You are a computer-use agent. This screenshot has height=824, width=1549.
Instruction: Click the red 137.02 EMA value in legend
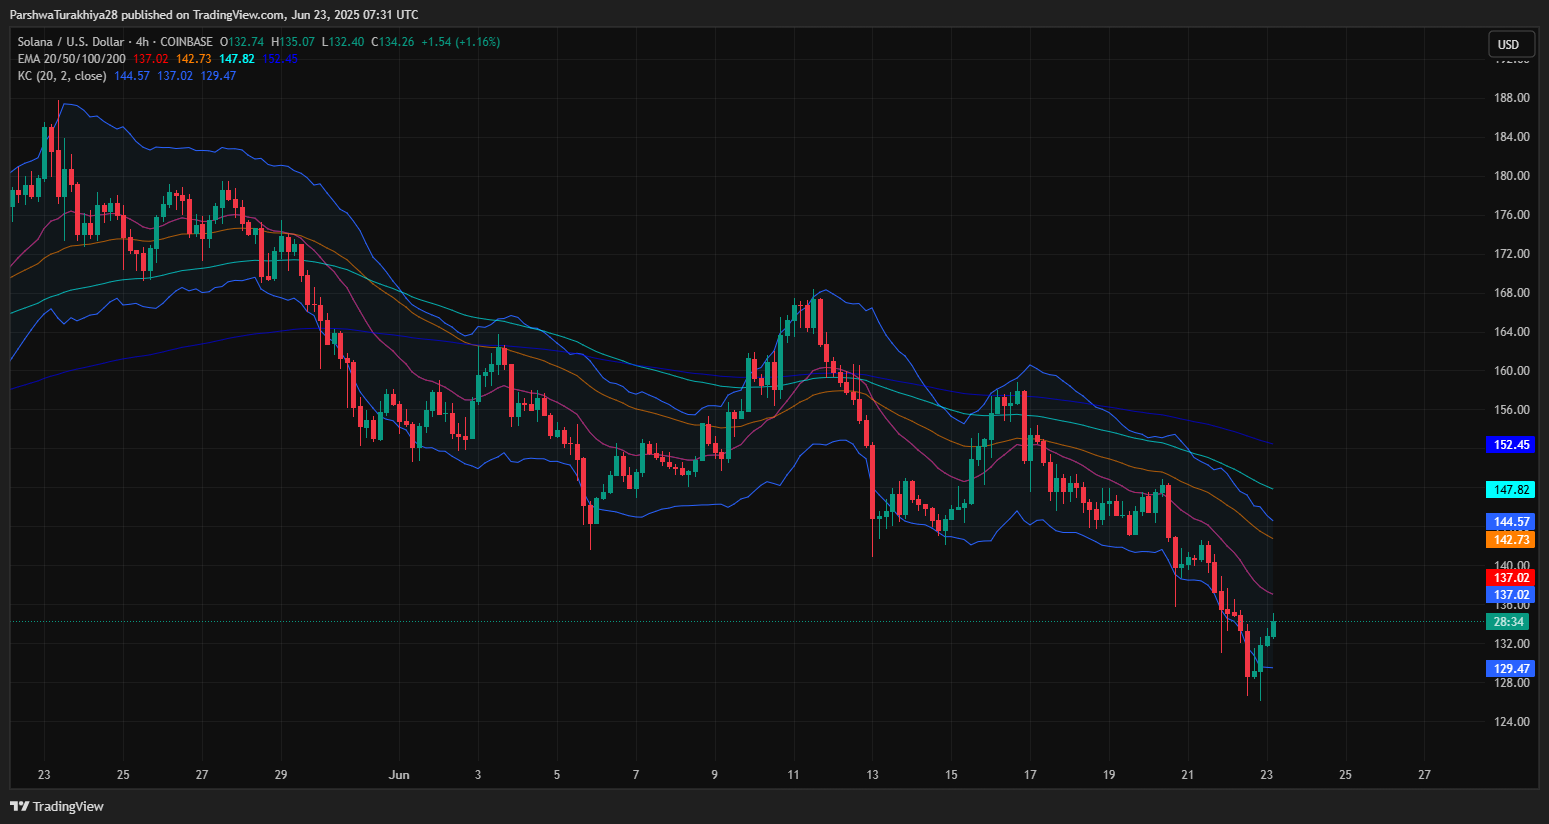click(151, 59)
